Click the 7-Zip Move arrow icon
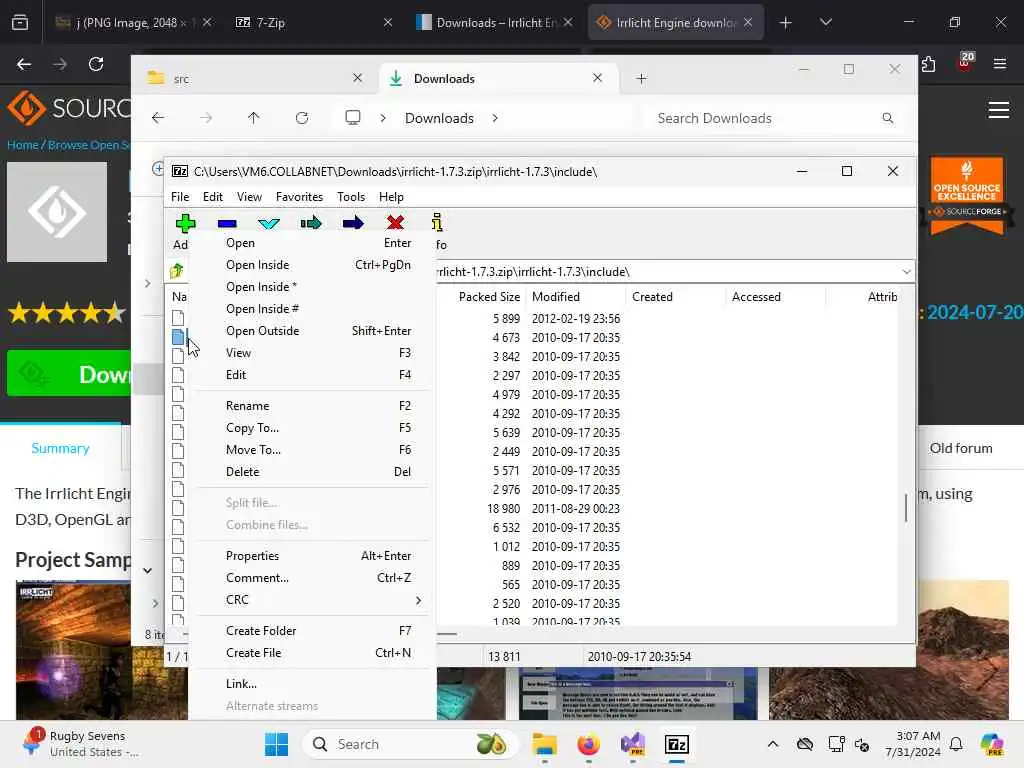The width and height of the screenshot is (1024, 768). tap(353, 223)
